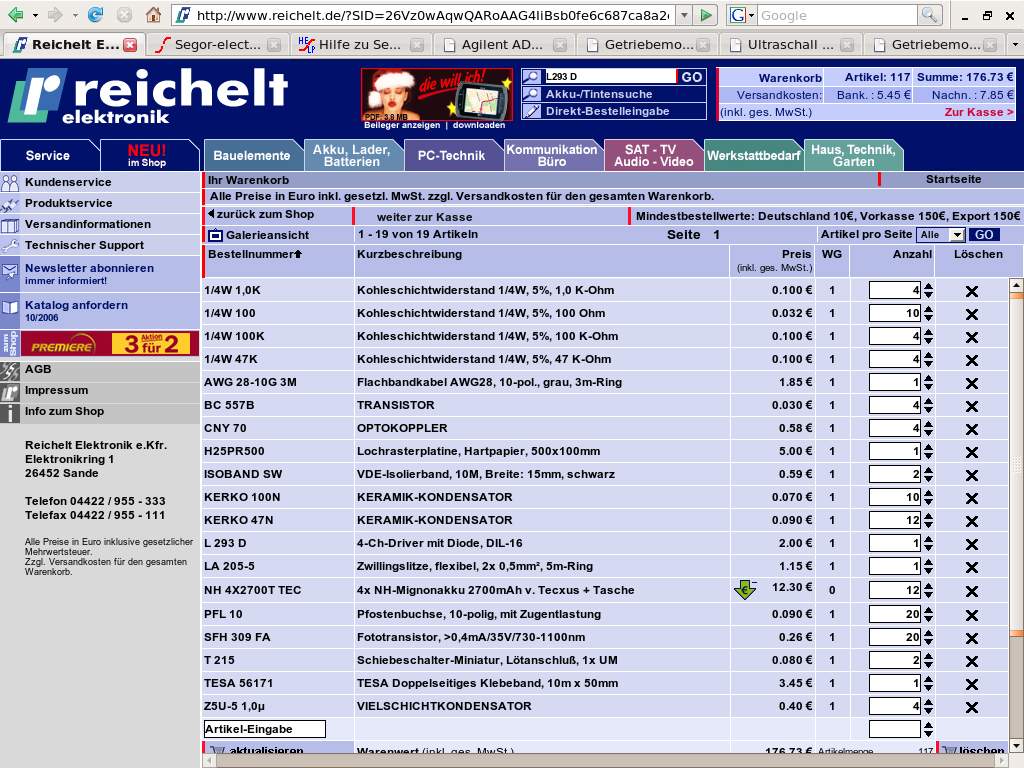The width and height of the screenshot is (1024, 768).
Task: Click the Newsletter envelope icon
Action: tap(10, 272)
